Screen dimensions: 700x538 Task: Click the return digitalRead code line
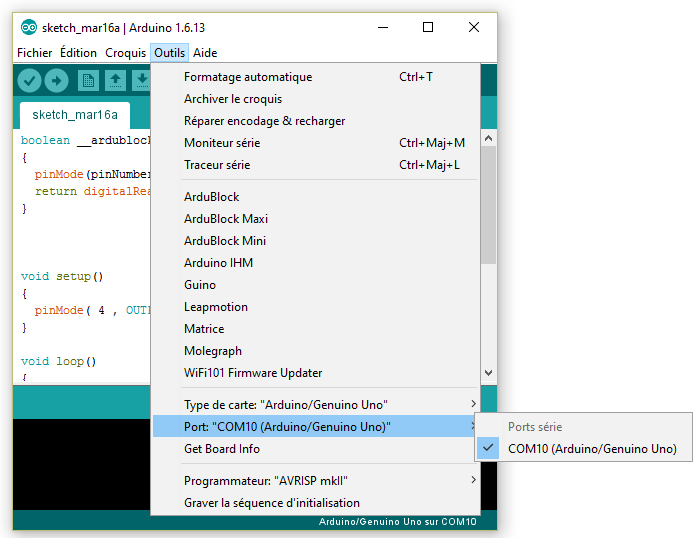coord(92,192)
